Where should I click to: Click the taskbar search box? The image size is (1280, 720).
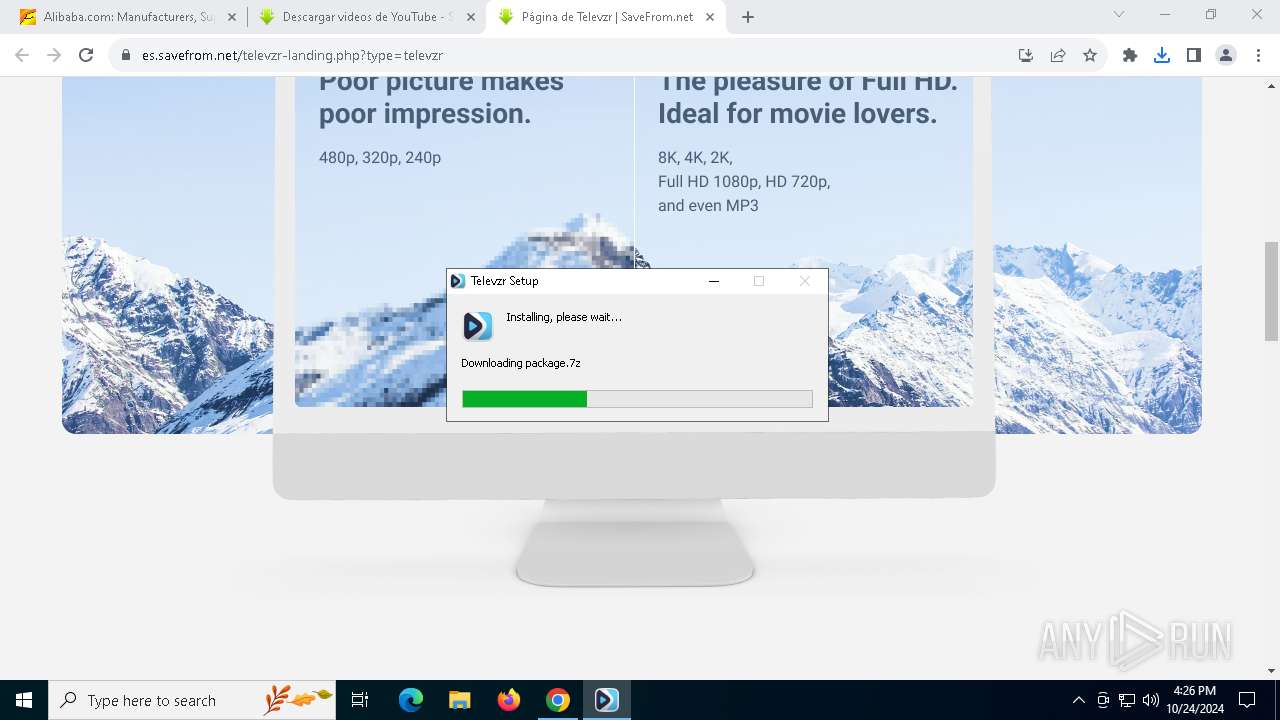coord(192,700)
